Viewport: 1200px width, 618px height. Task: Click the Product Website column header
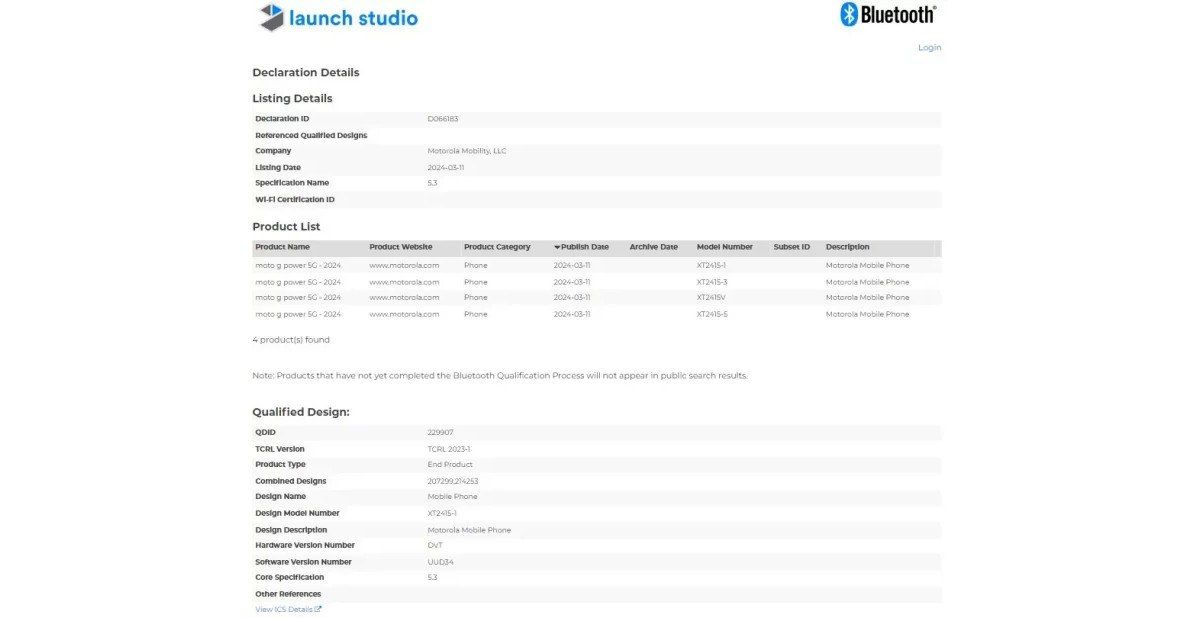point(401,247)
